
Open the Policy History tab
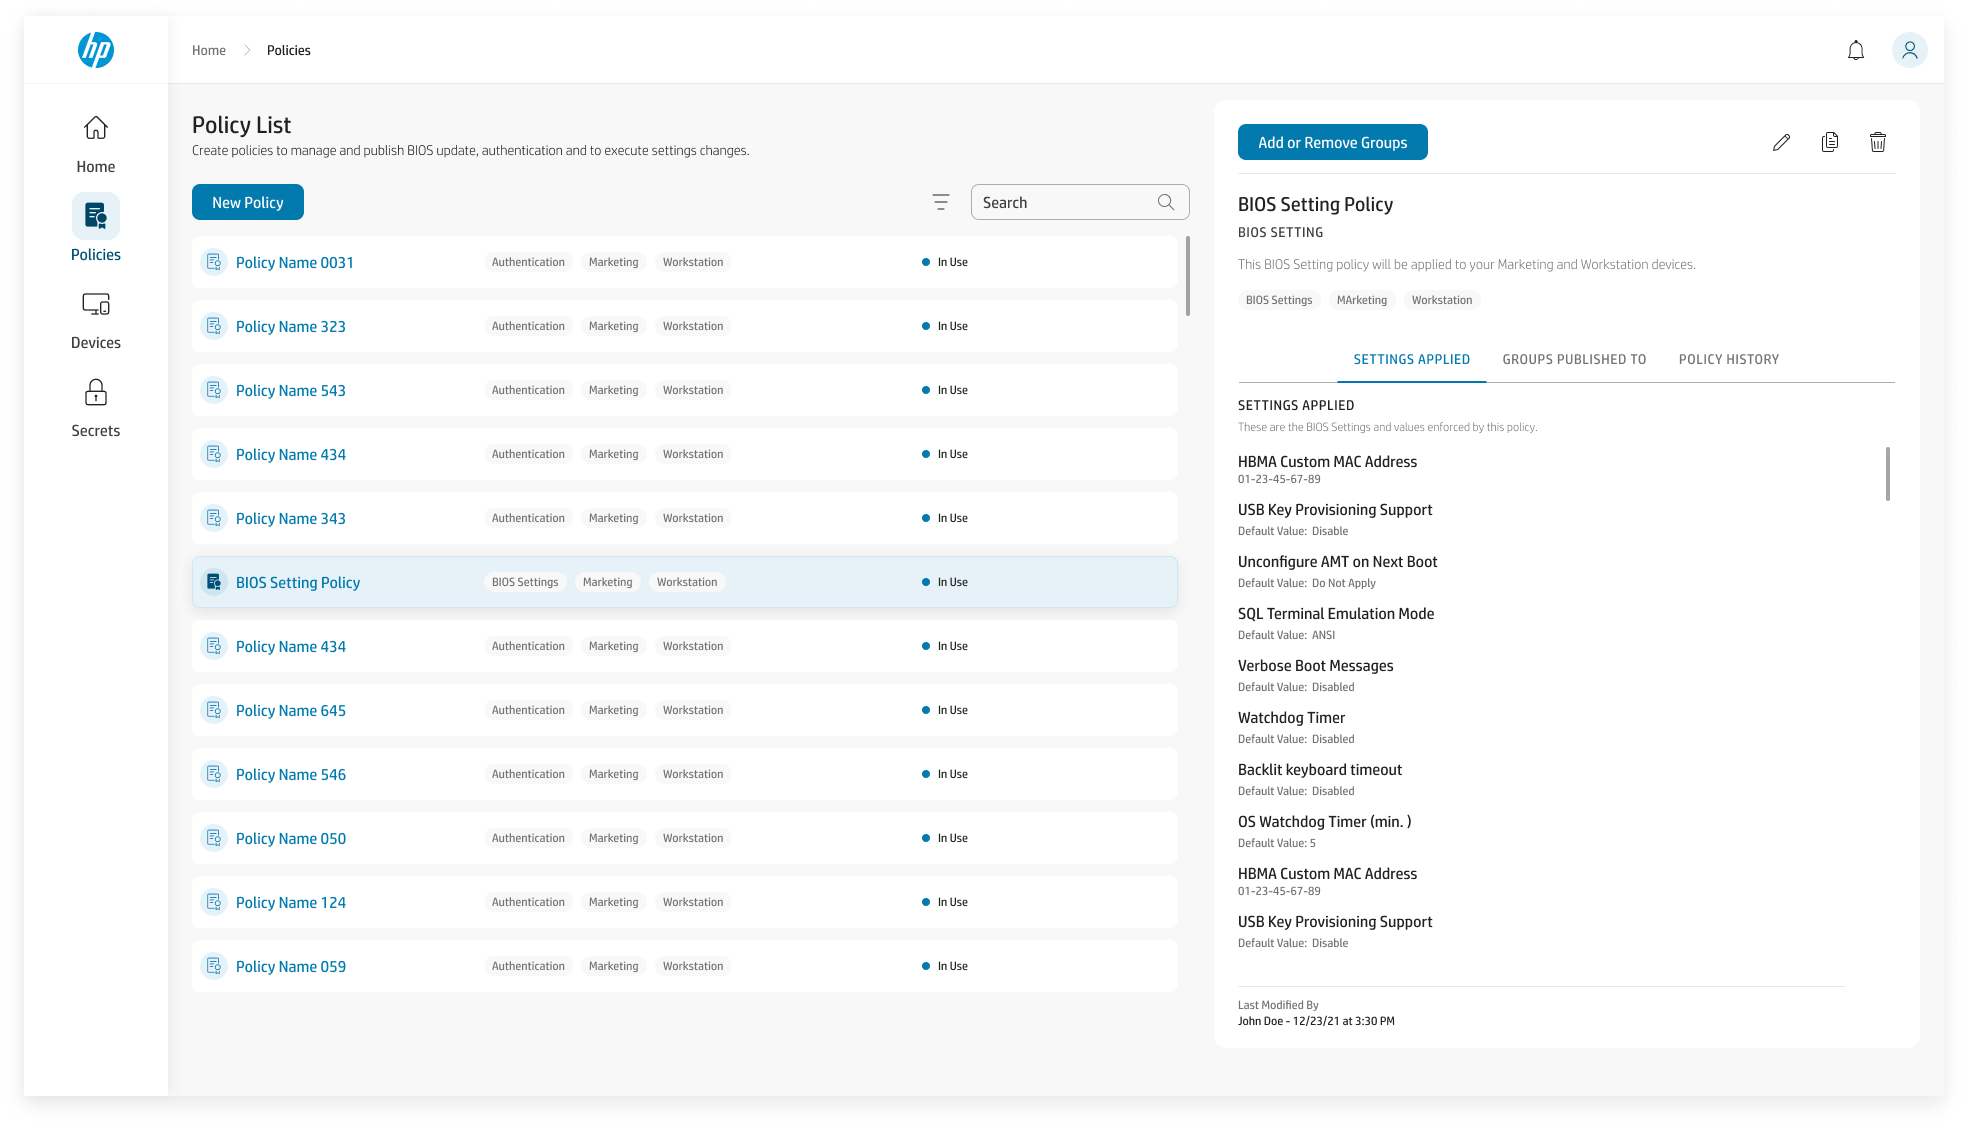[1729, 359]
